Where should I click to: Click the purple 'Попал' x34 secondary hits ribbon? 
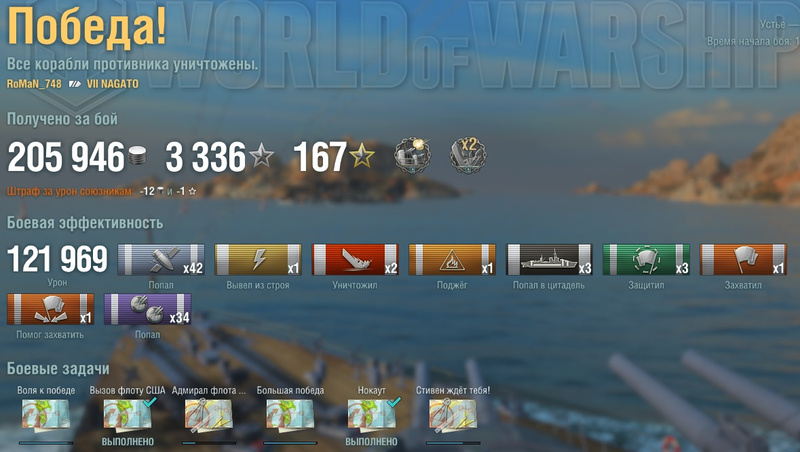[147, 309]
